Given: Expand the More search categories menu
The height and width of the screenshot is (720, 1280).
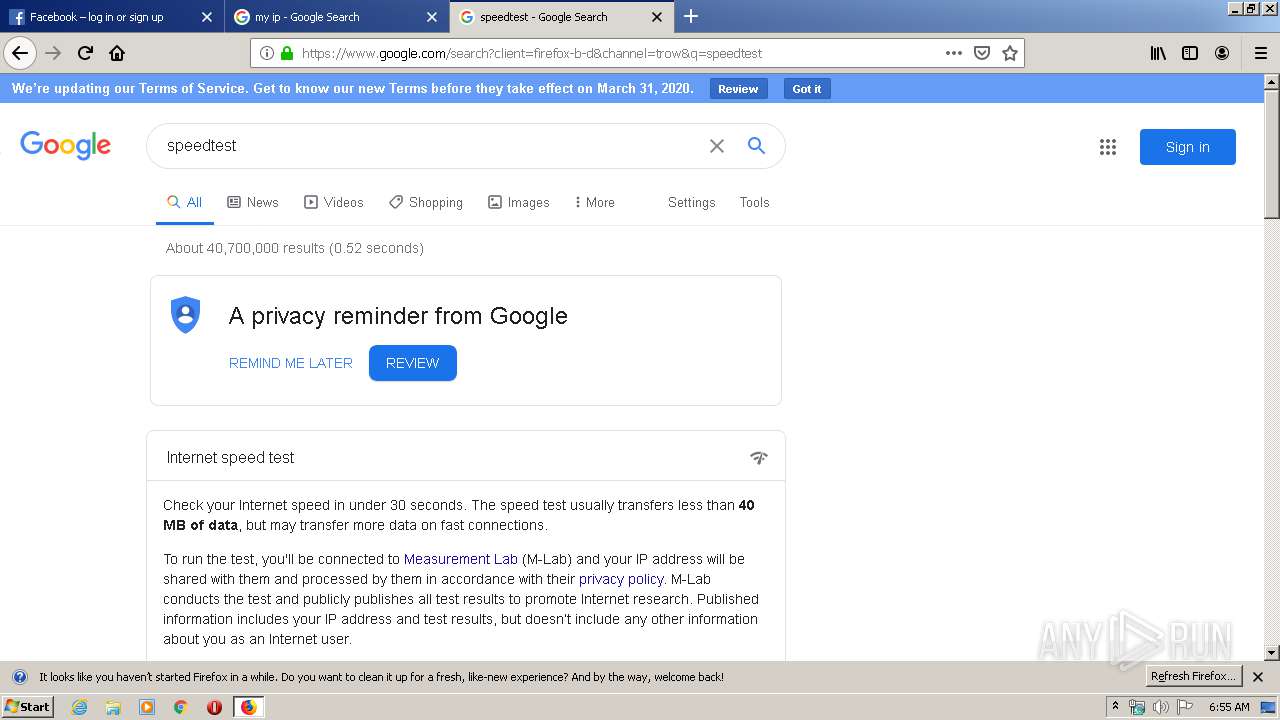Looking at the screenshot, I should click(595, 202).
